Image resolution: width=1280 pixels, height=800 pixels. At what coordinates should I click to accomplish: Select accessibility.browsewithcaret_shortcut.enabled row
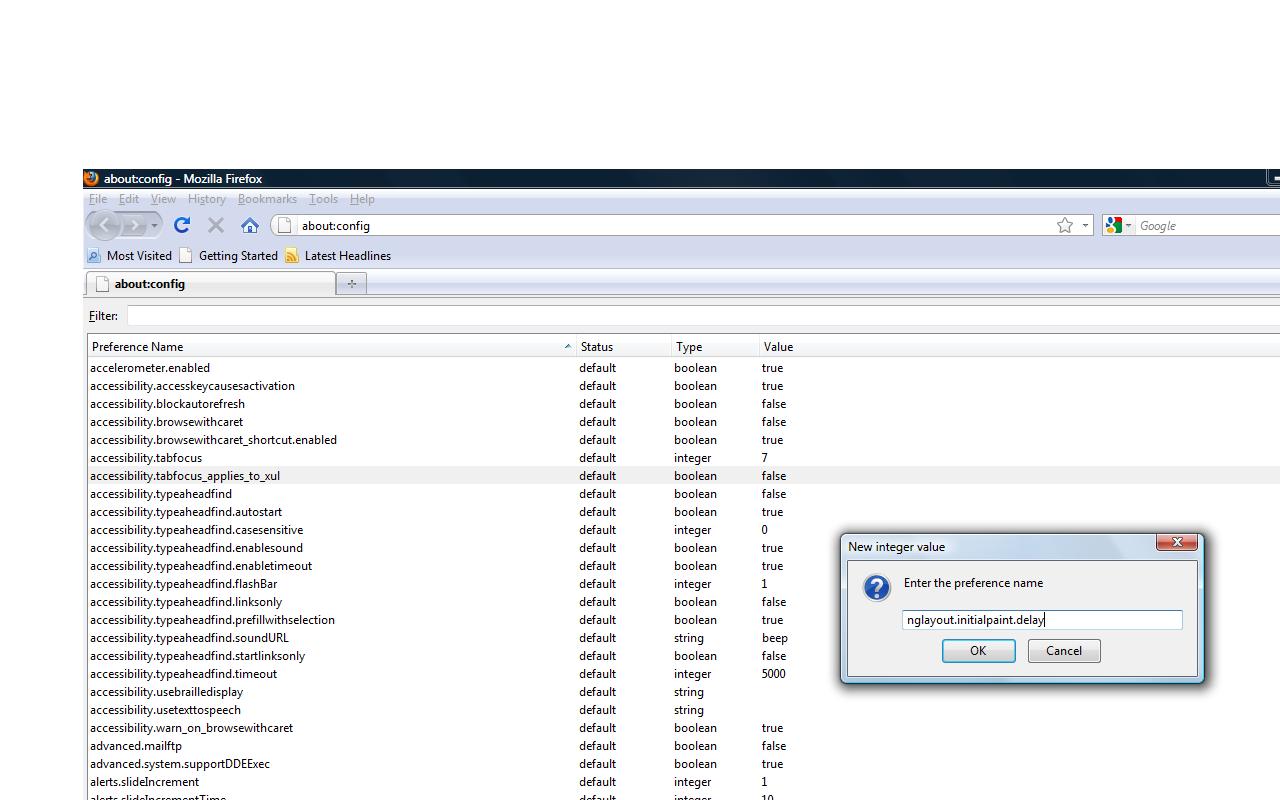tap(683, 440)
